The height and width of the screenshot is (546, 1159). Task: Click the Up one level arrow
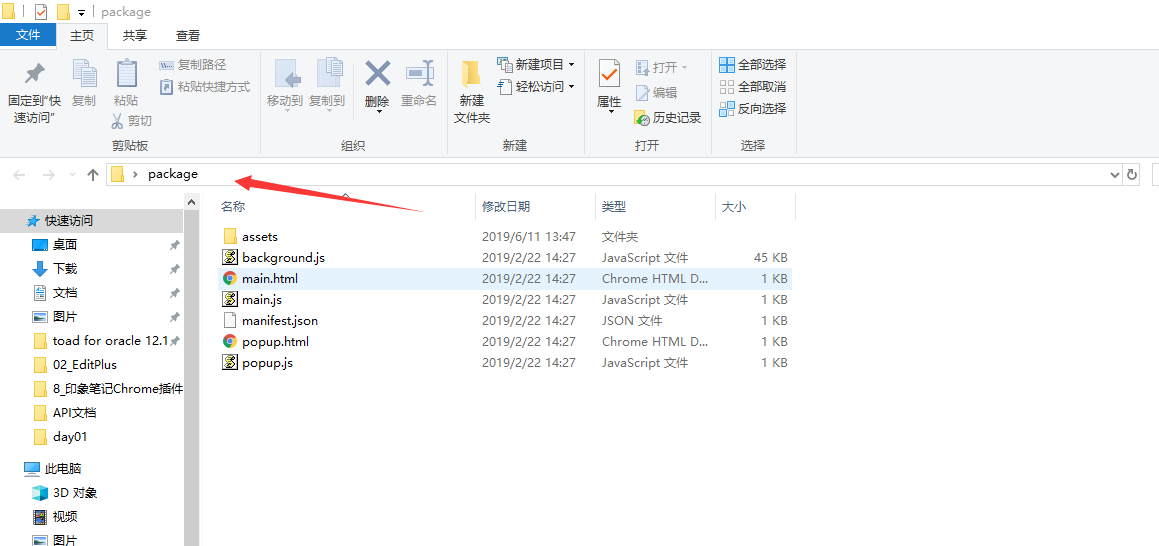pyautogui.click(x=92, y=175)
